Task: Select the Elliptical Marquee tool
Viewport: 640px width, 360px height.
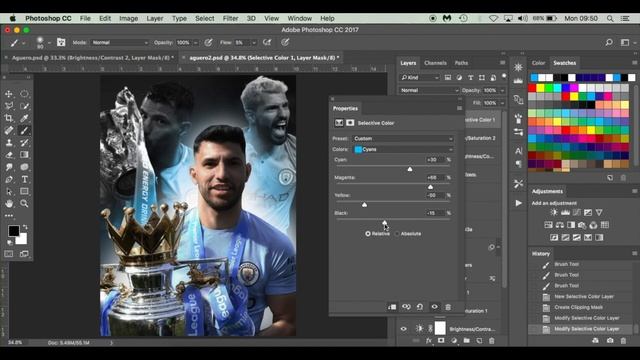Action: (x=24, y=94)
